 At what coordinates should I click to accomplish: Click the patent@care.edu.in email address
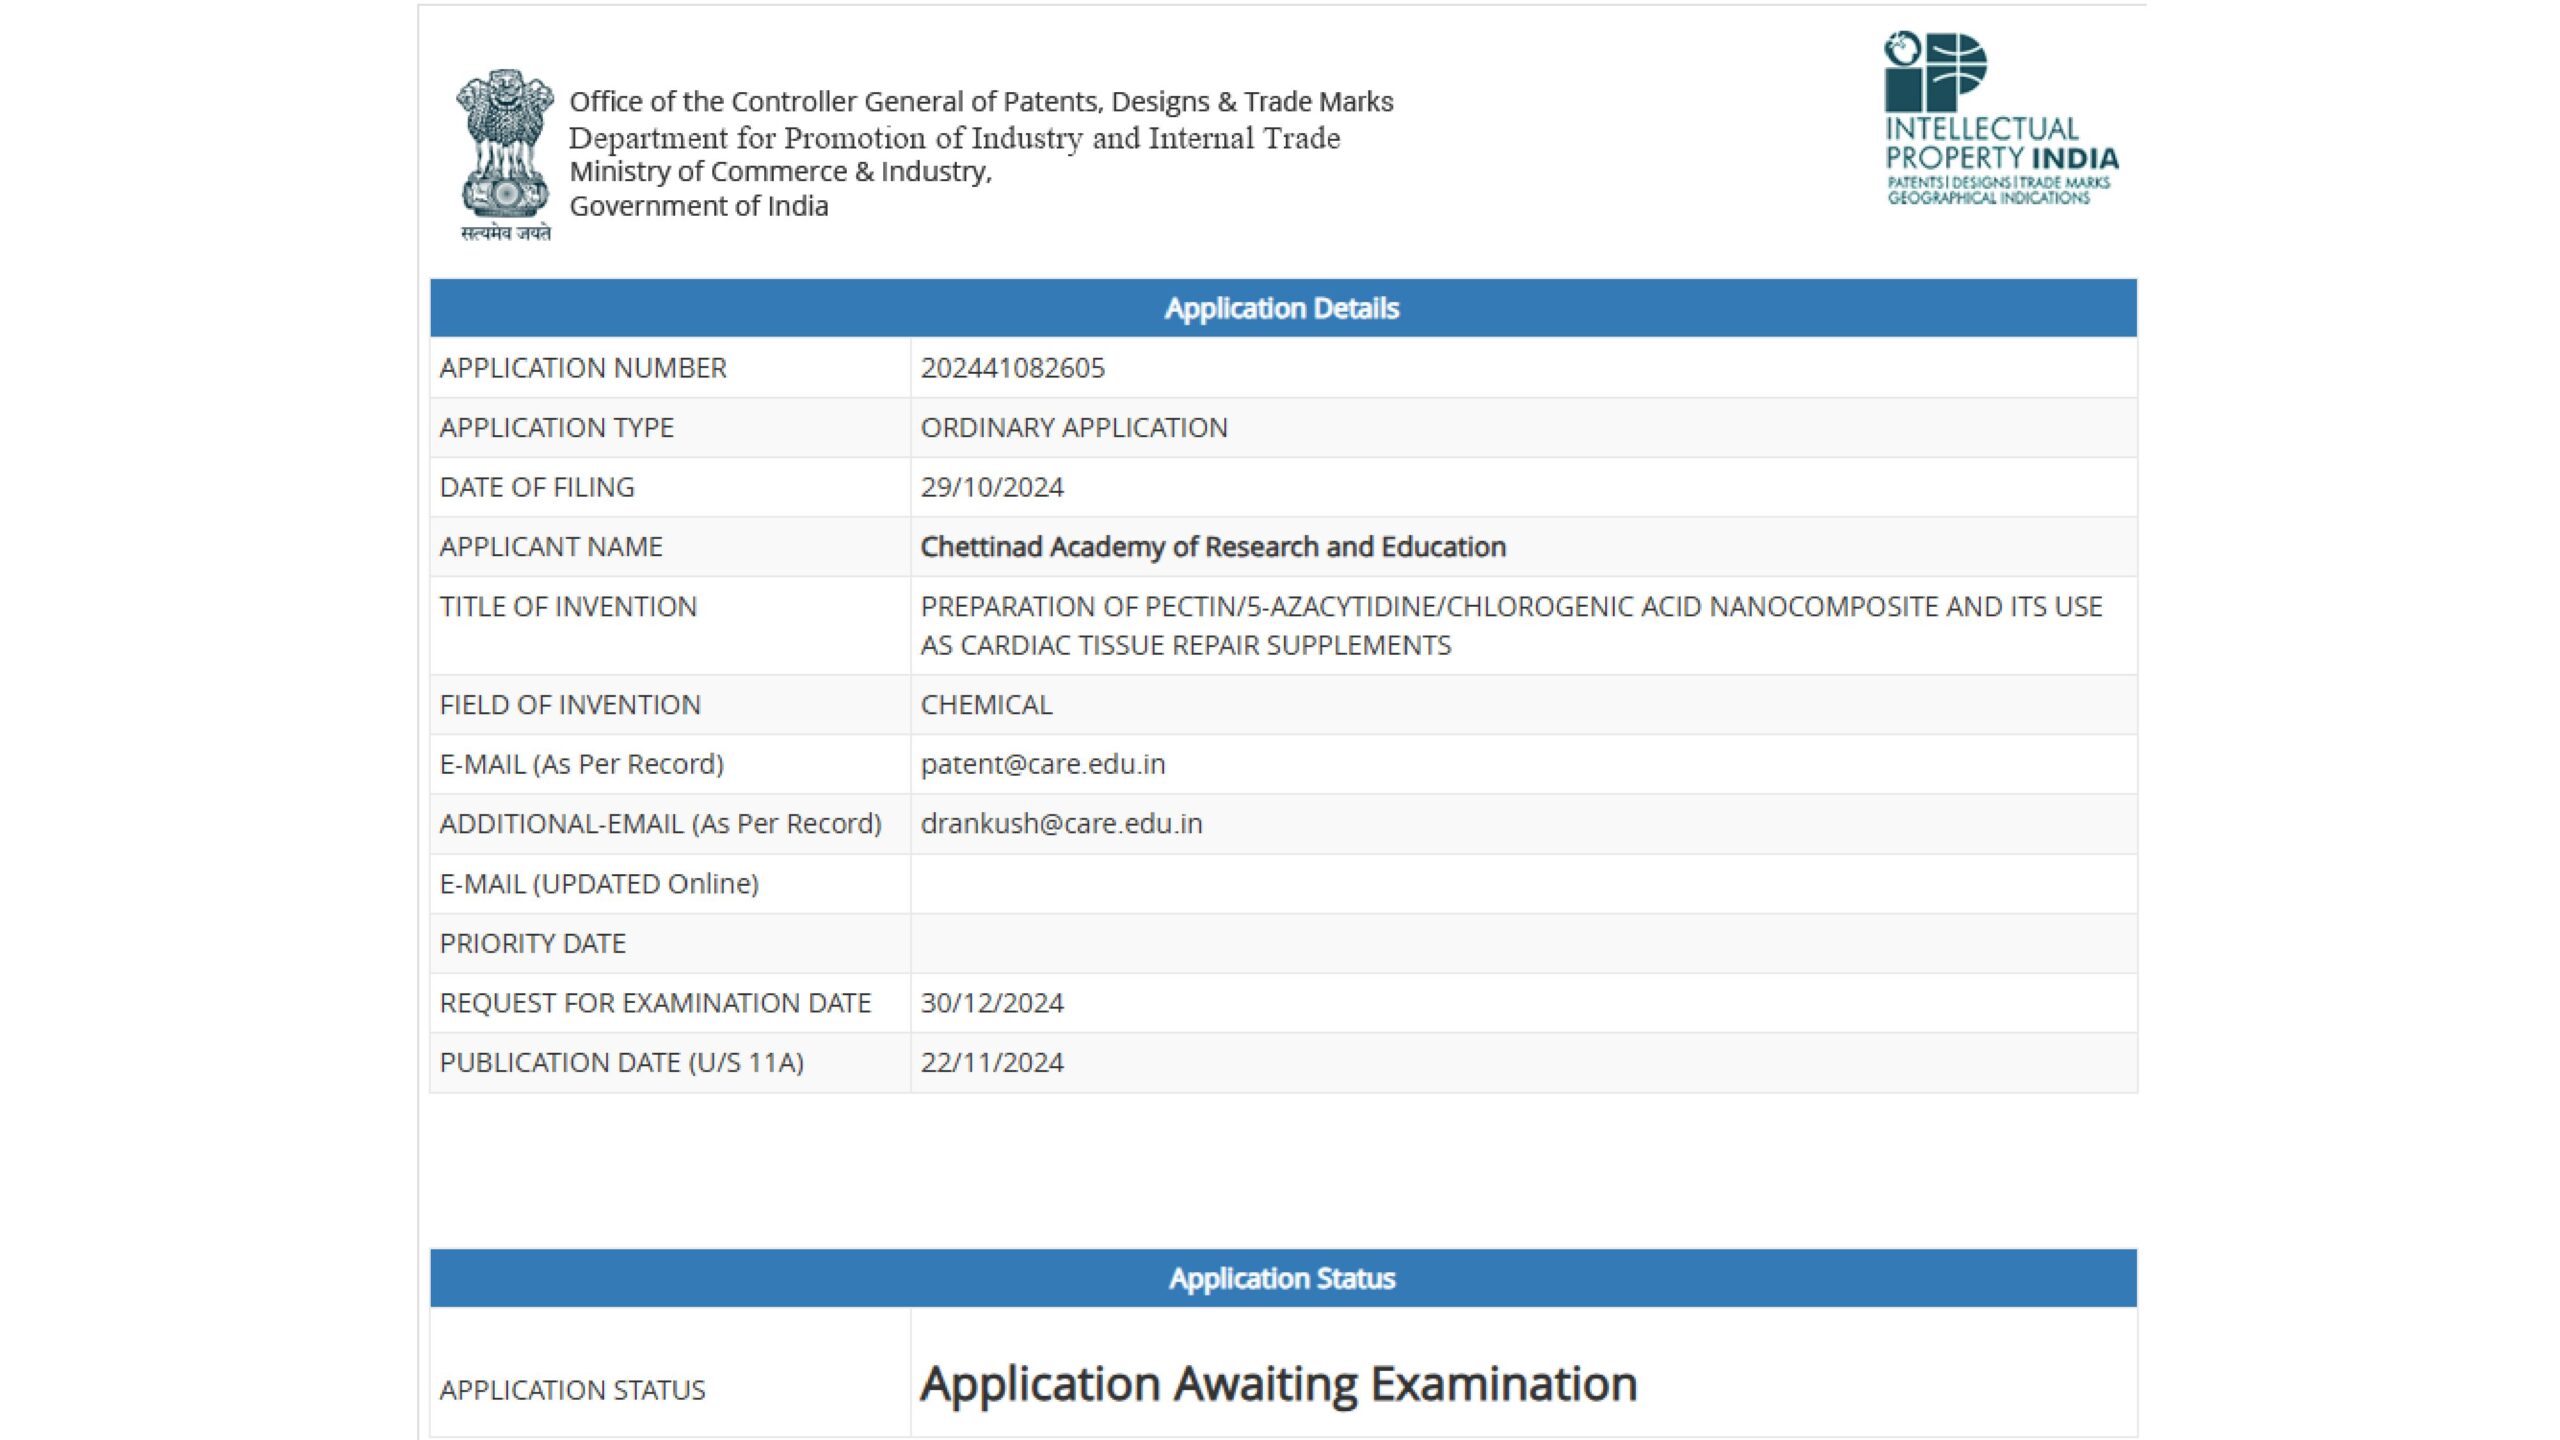(x=1042, y=764)
